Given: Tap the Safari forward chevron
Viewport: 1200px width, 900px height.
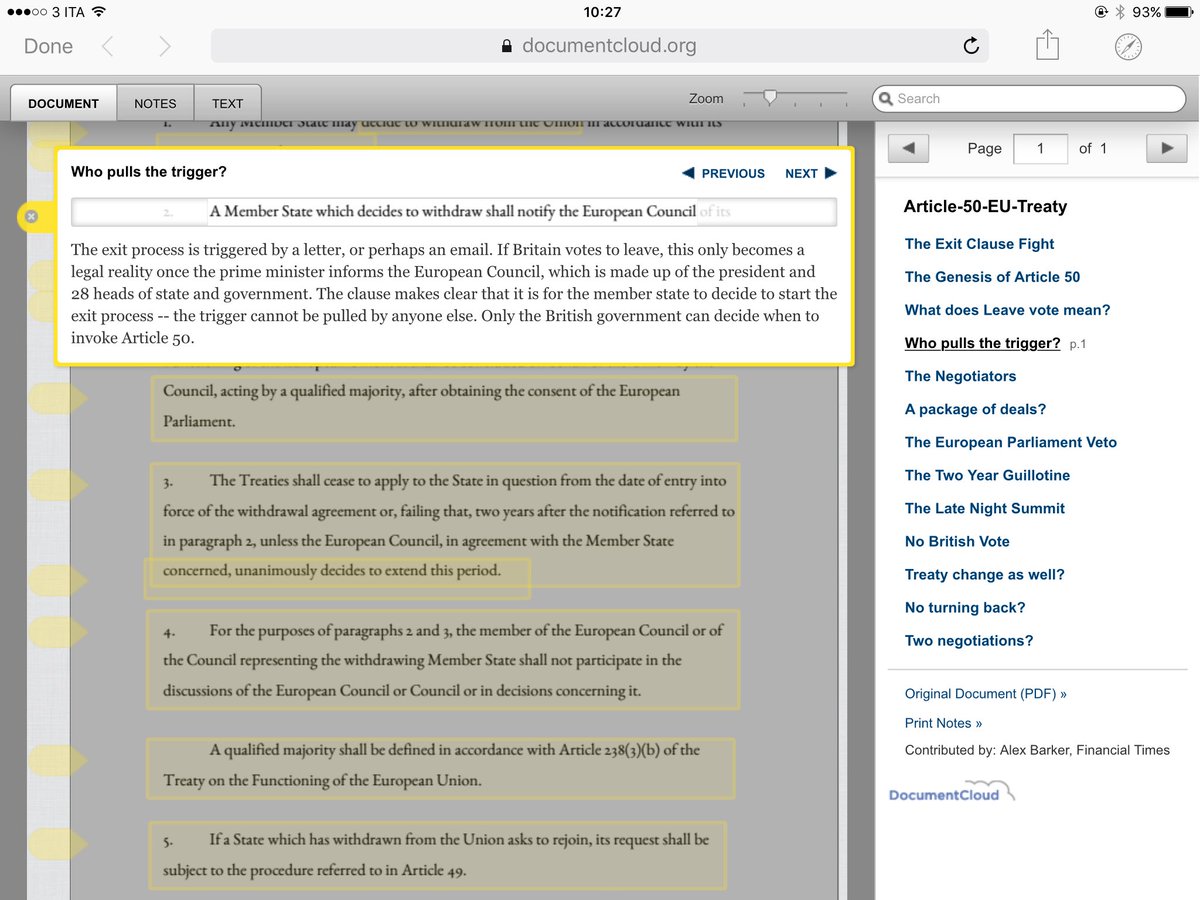Looking at the screenshot, I should click(x=165, y=46).
